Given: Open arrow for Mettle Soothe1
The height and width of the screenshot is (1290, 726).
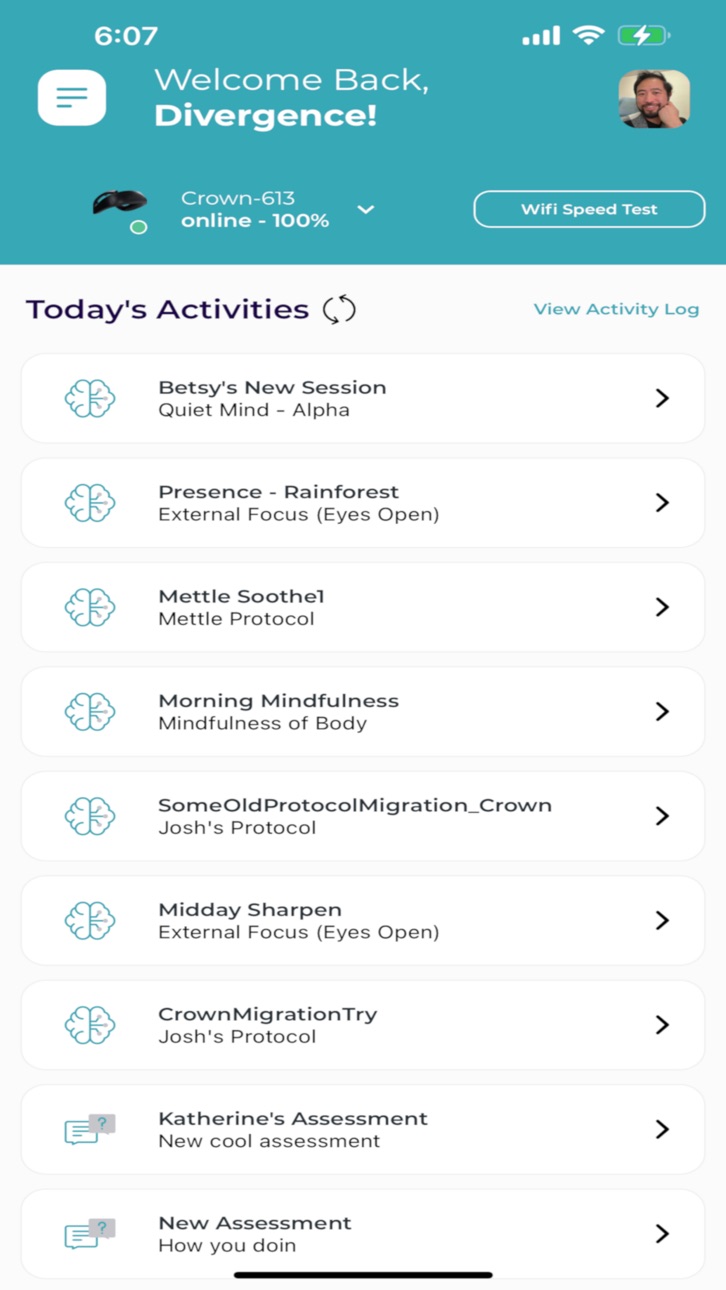Looking at the screenshot, I should (x=662, y=607).
